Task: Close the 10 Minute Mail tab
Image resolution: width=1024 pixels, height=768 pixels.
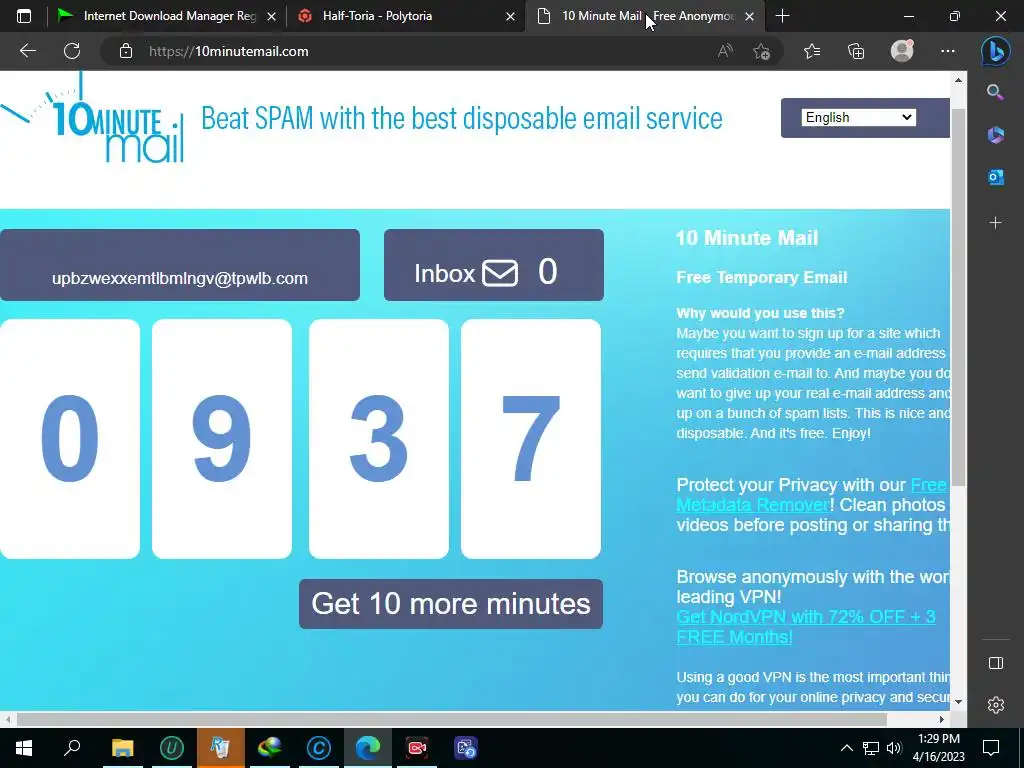Action: point(750,16)
